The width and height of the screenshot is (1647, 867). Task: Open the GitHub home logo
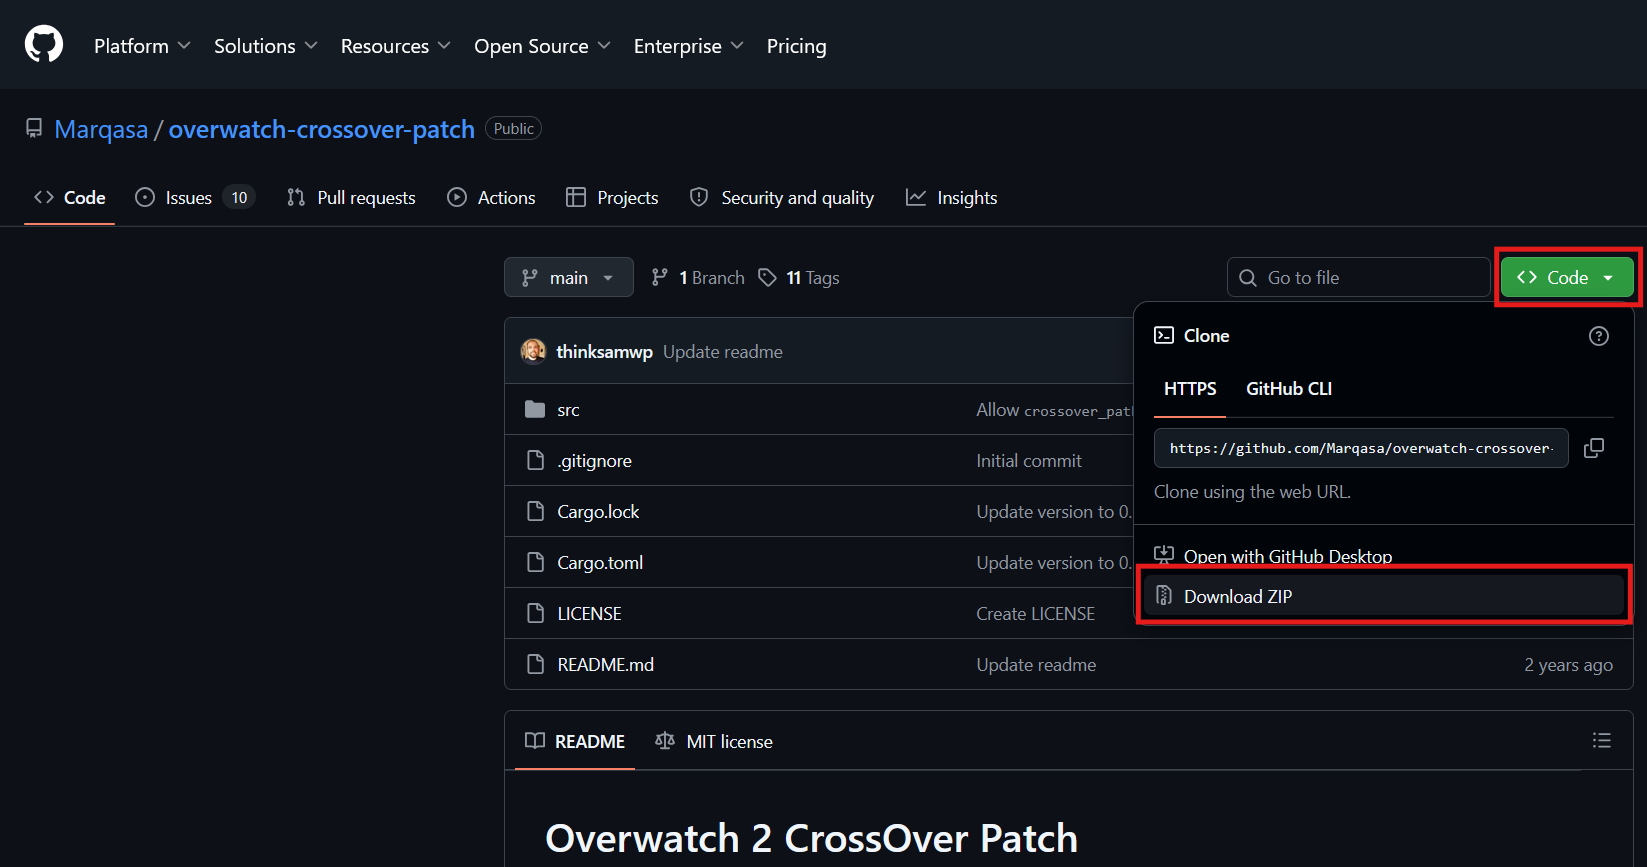pos(44,45)
